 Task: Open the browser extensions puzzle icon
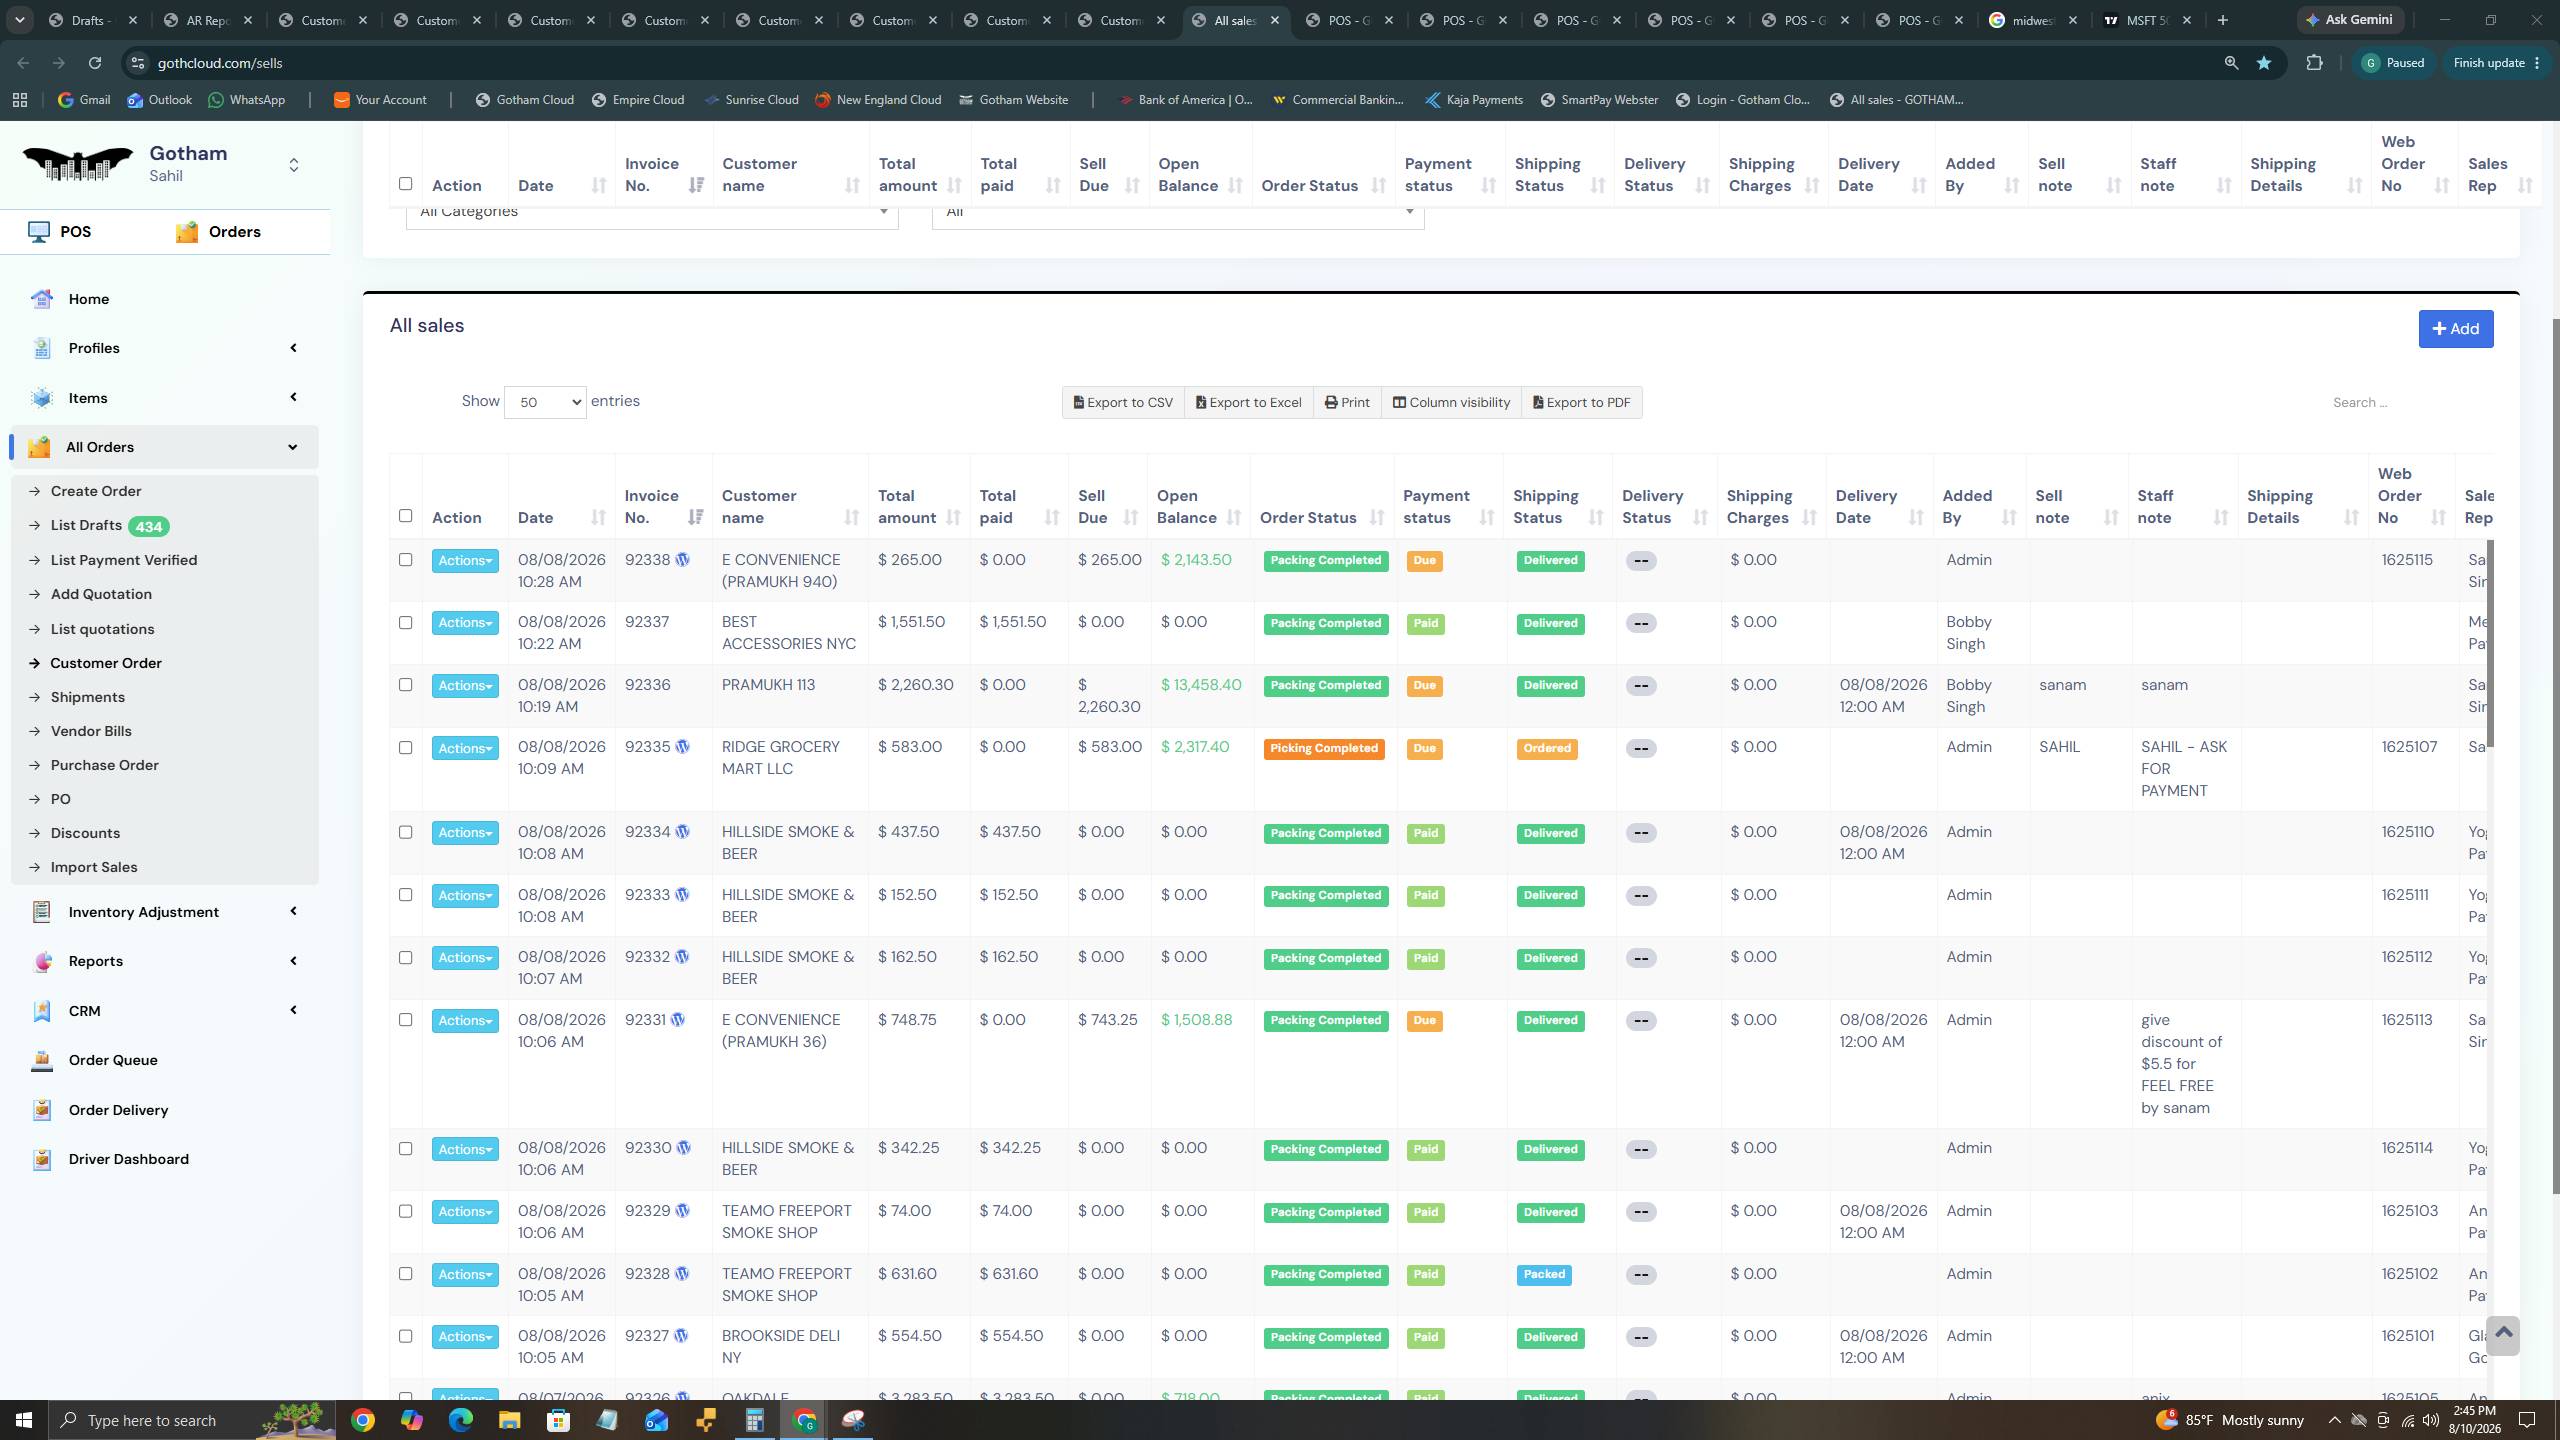tap(2314, 63)
